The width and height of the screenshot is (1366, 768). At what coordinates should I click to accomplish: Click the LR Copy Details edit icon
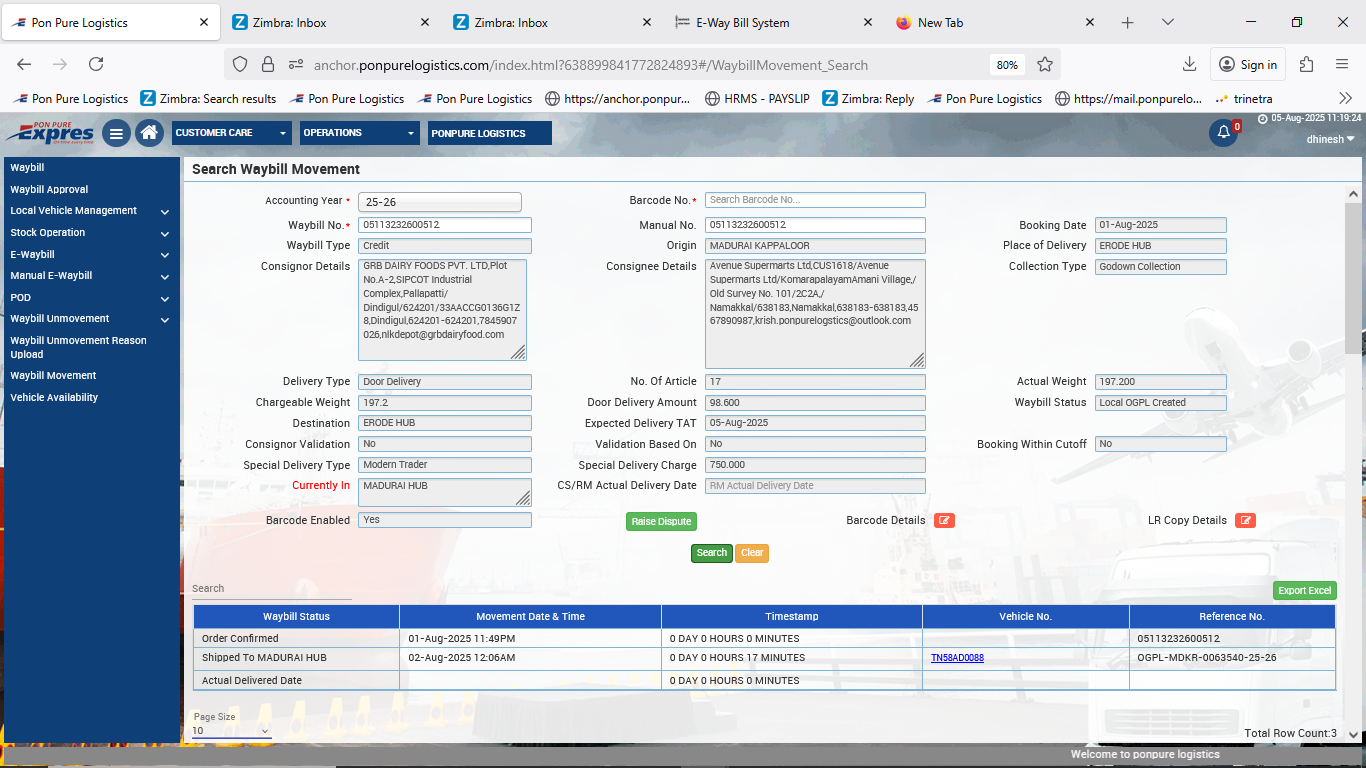click(x=1245, y=520)
